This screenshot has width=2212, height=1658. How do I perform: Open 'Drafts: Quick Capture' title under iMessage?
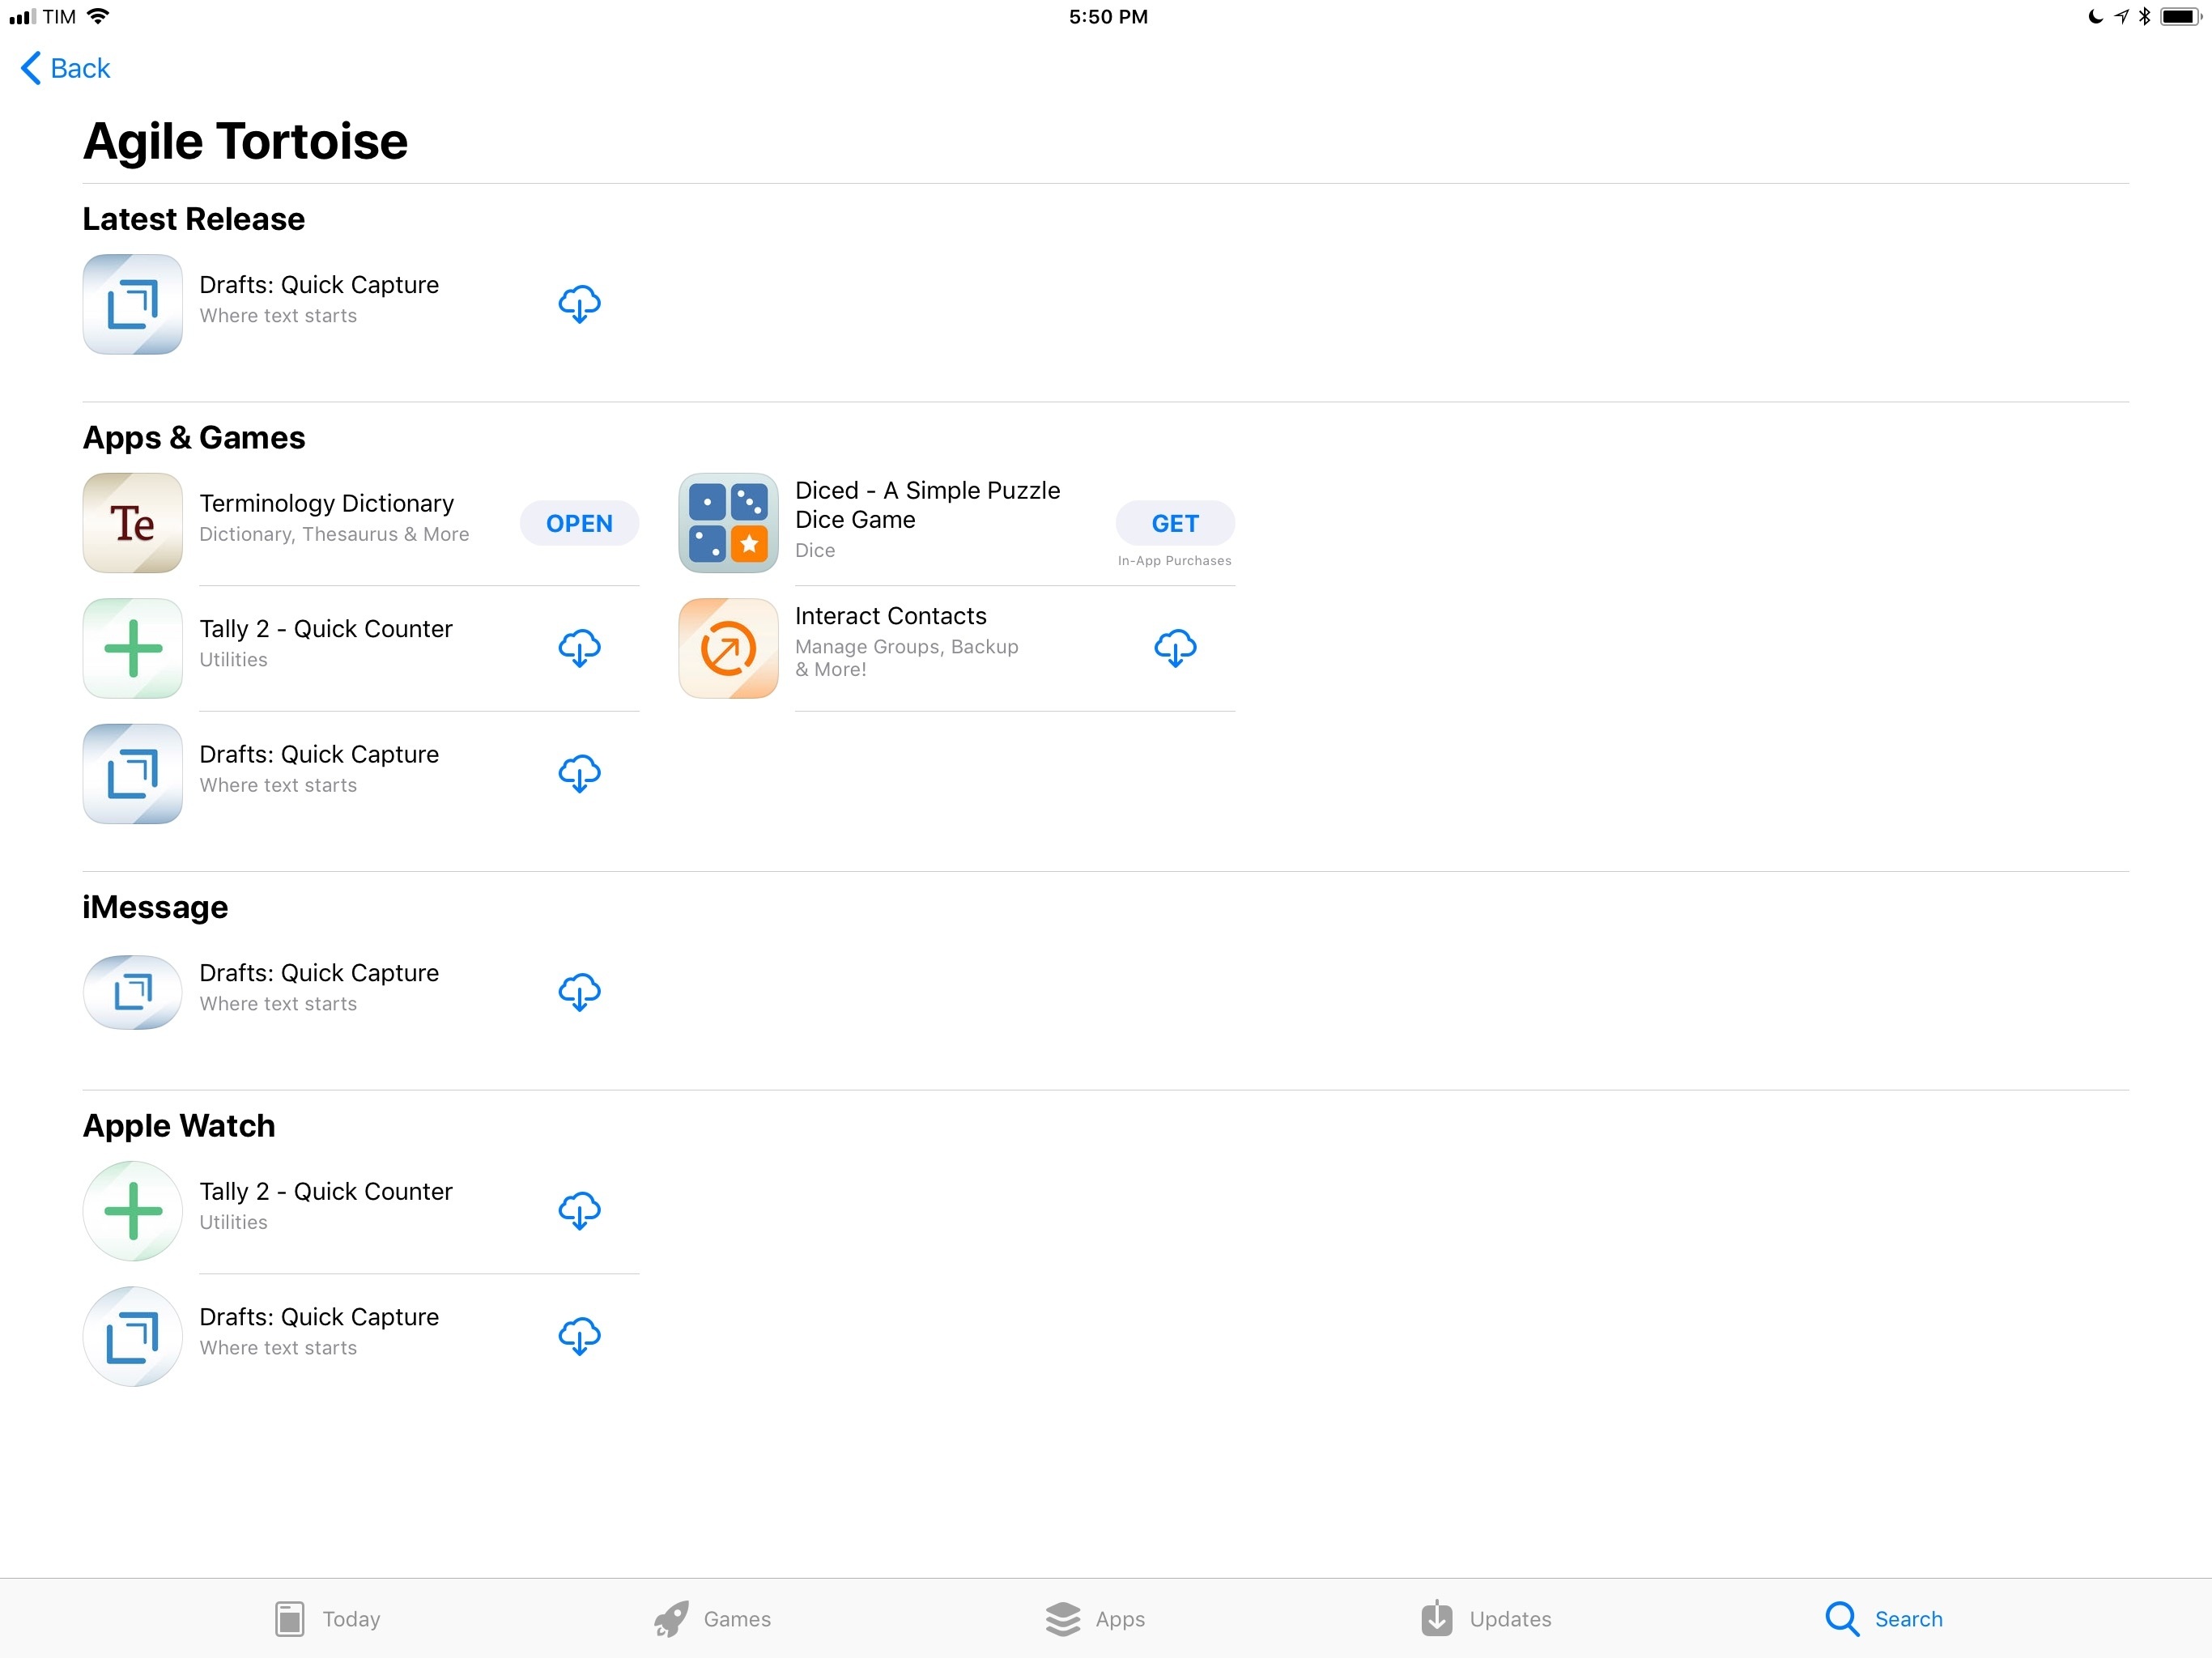[319, 973]
